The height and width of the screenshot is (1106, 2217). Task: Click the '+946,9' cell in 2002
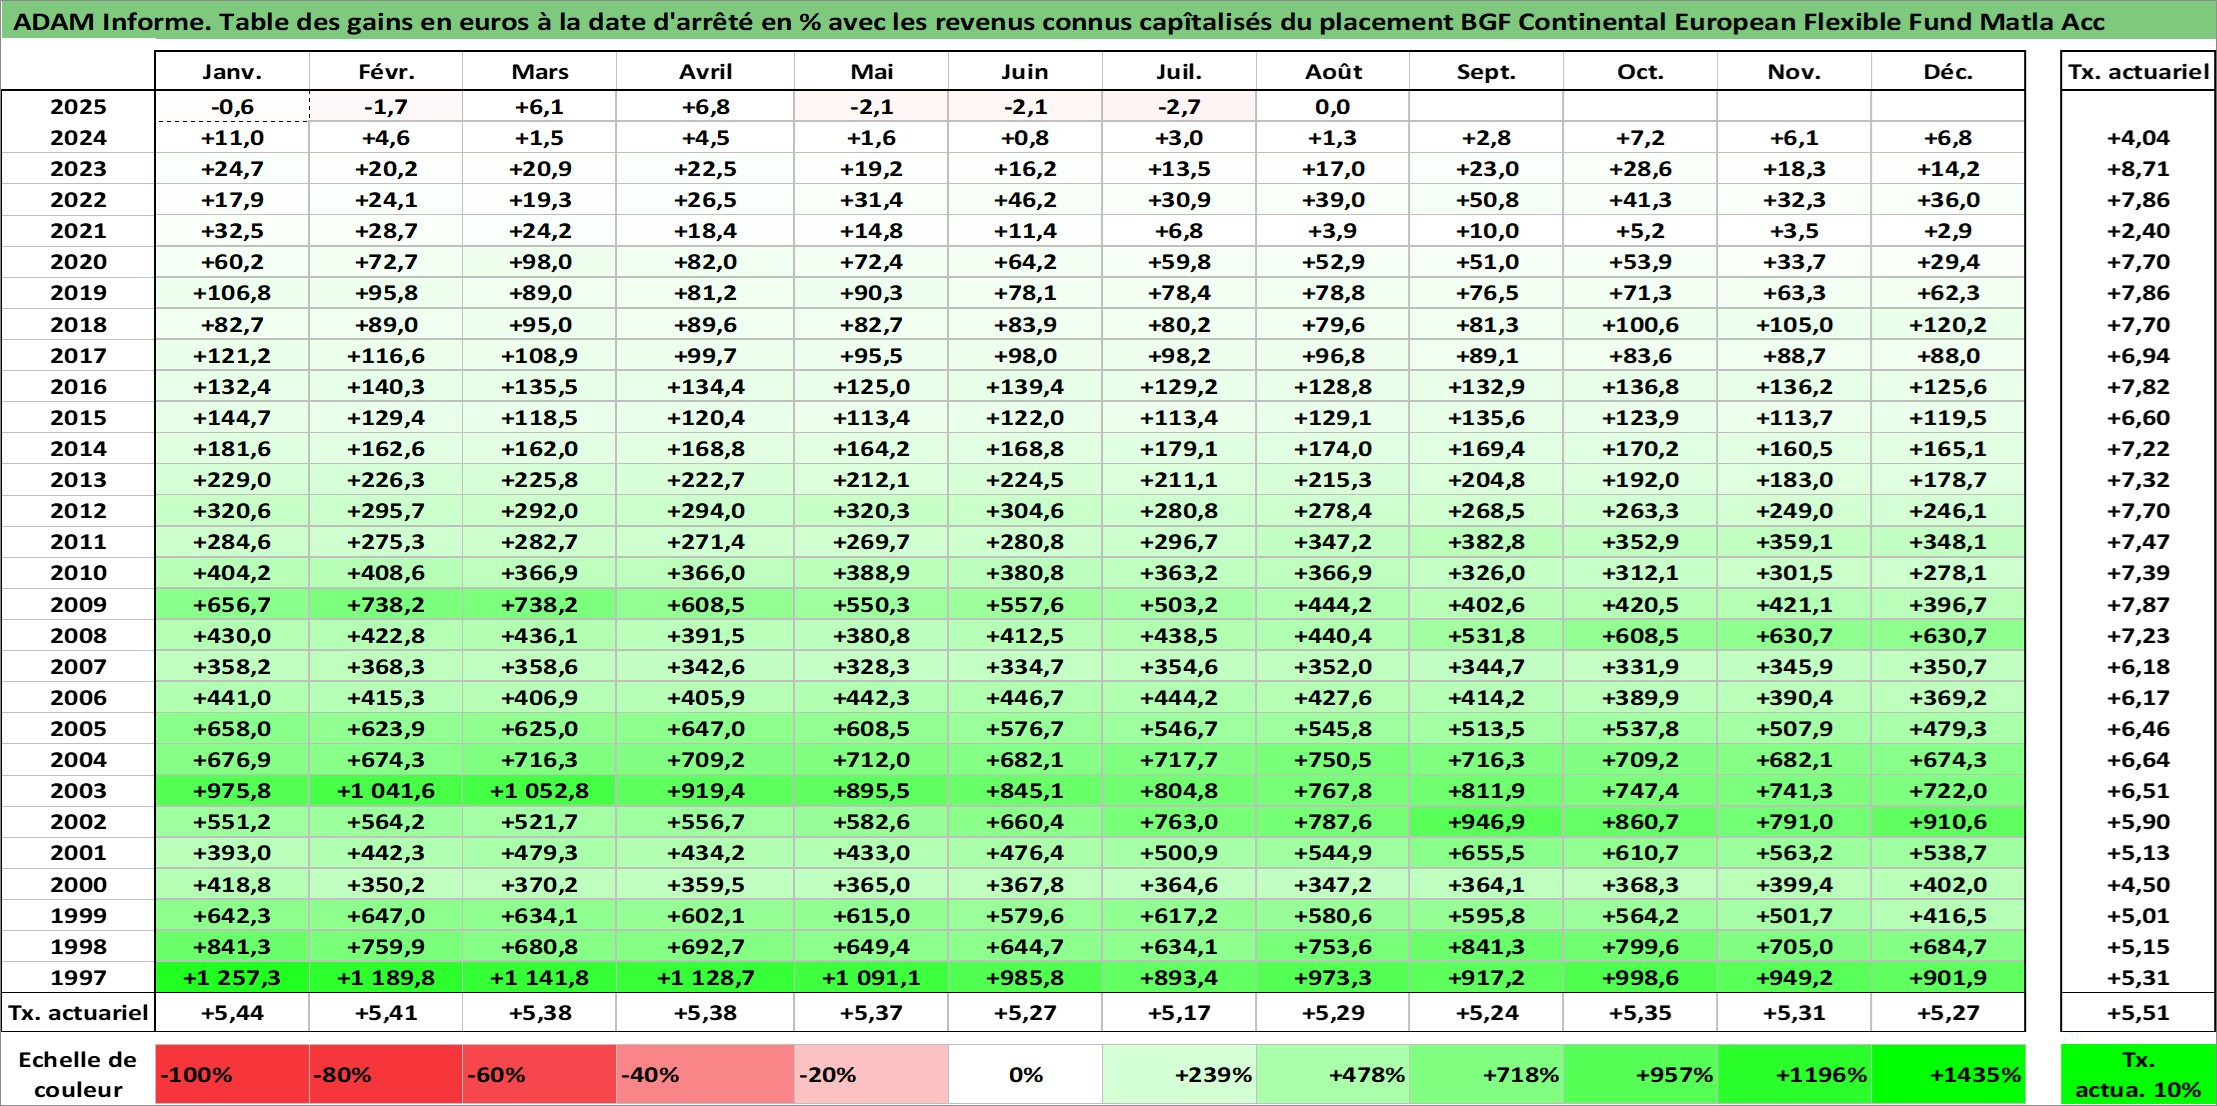click(x=1486, y=822)
